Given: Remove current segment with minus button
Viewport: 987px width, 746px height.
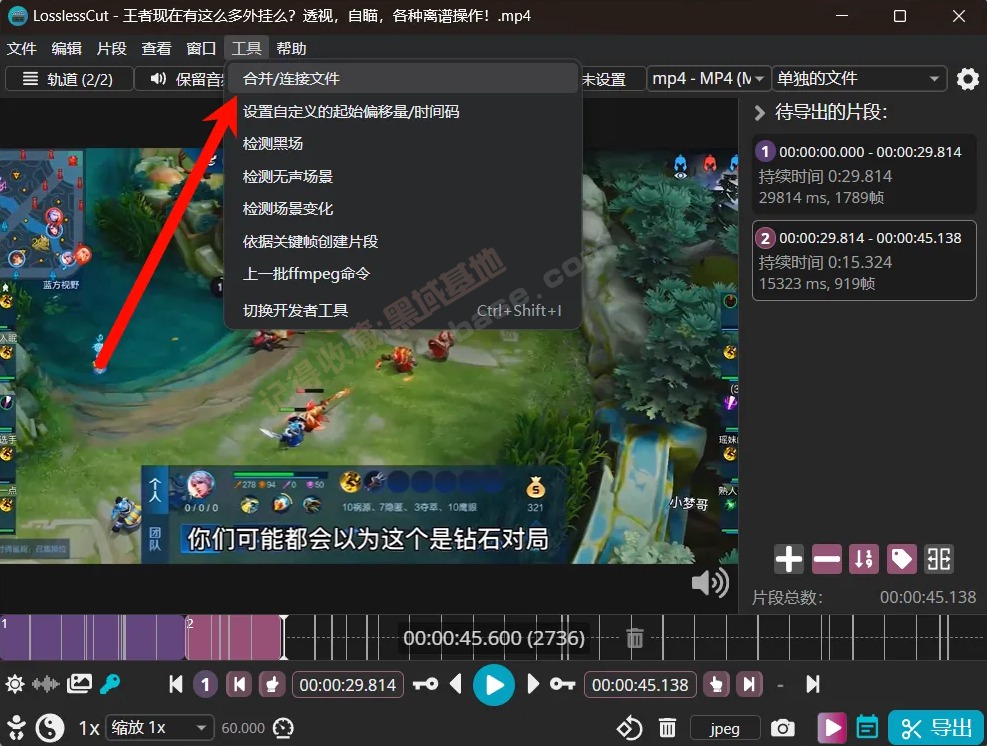Looking at the screenshot, I should point(826,559).
